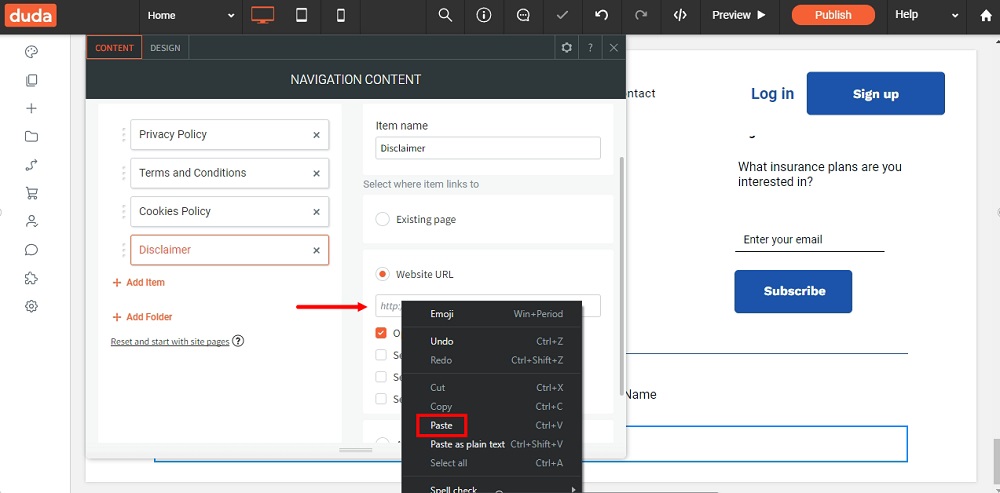This screenshot has width=1000, height=493.
Task: Select the Website URL radio button
Action: [x=383, y=274]
